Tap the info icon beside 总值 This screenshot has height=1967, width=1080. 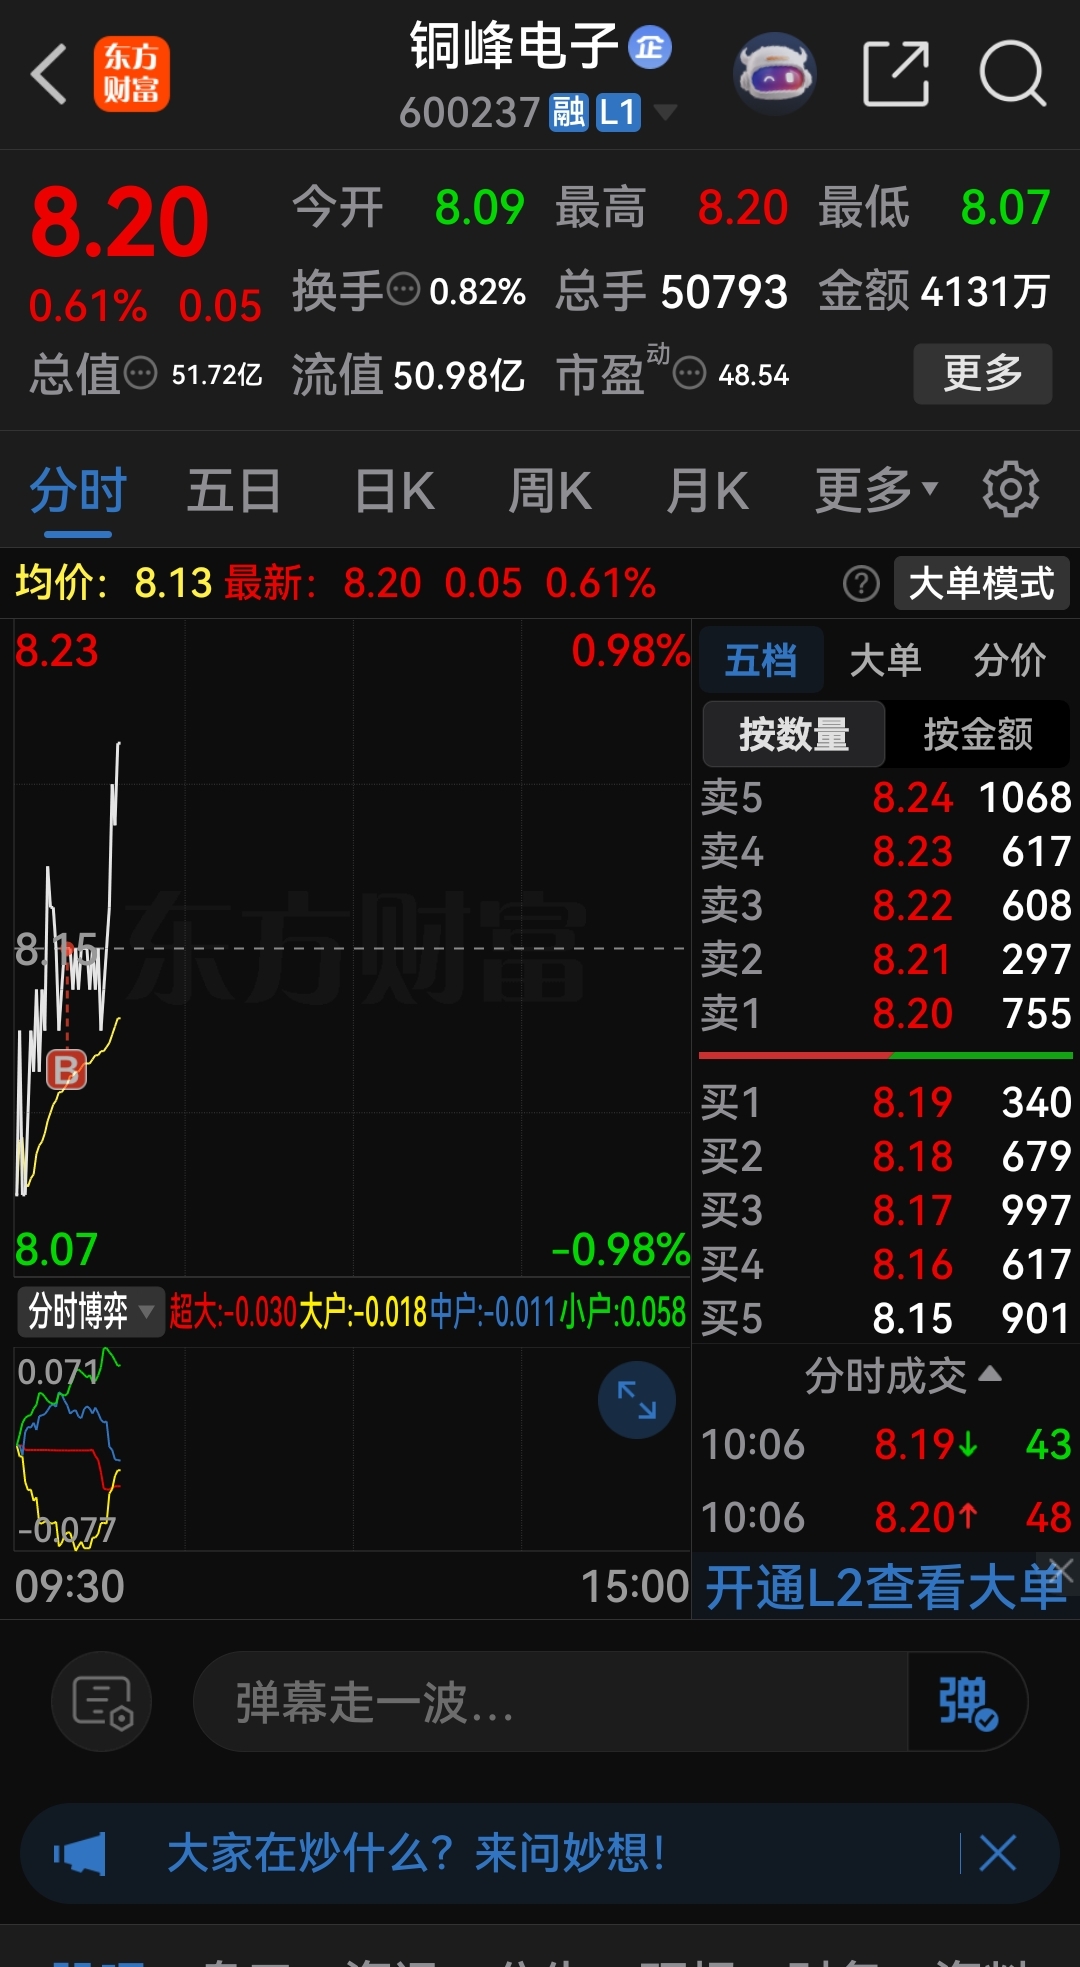coord(141,374)
